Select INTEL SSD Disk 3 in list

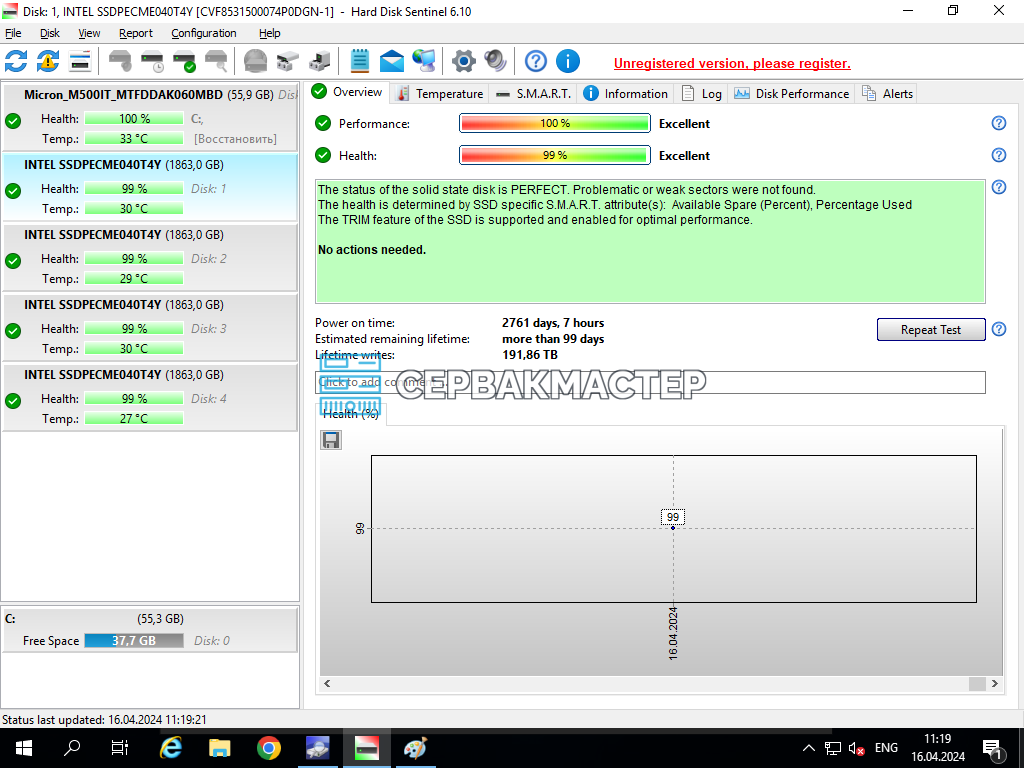point(150,327)
